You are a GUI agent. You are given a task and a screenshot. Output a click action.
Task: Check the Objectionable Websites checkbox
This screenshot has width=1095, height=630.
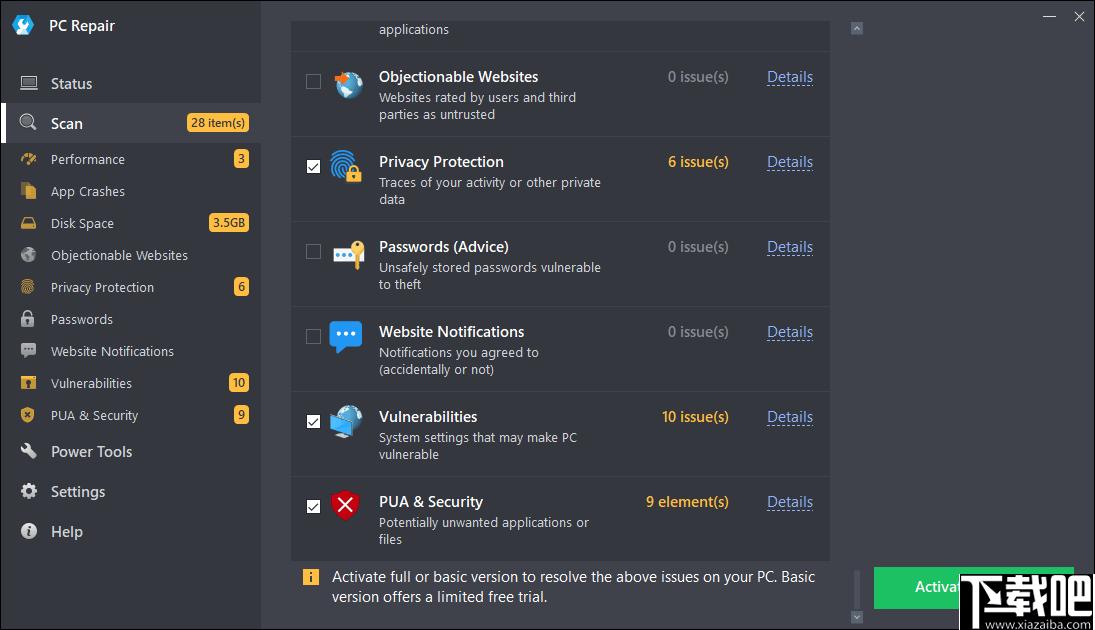(314, 82)
